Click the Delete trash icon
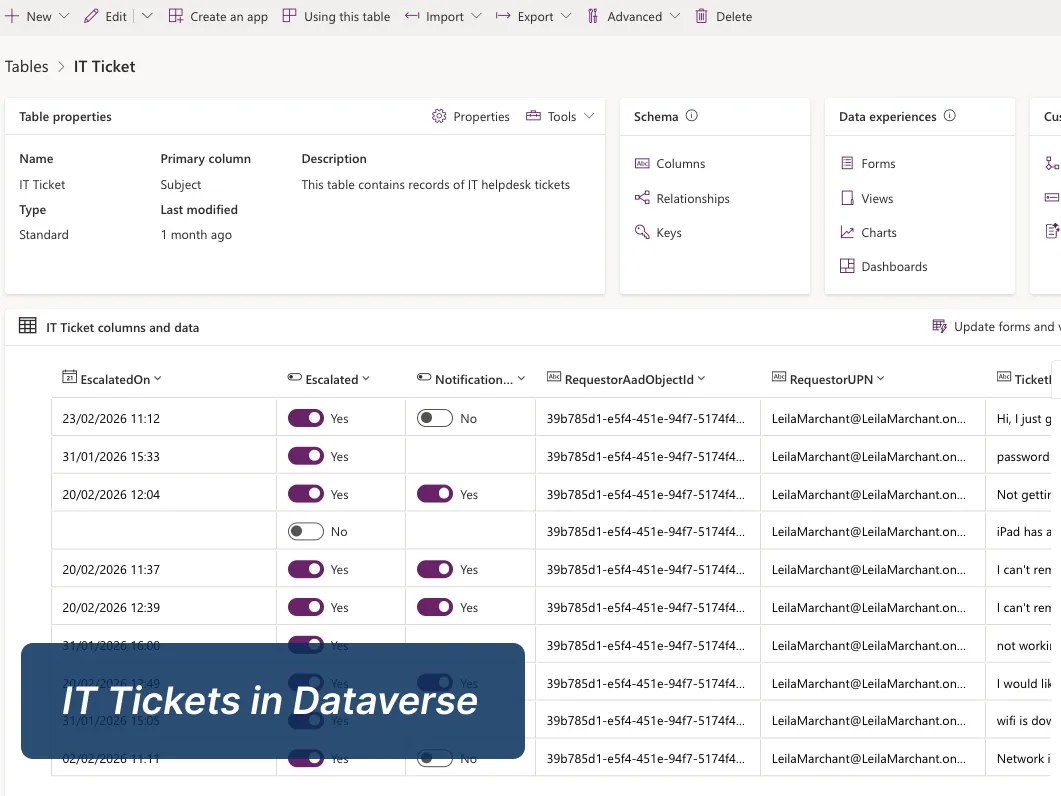1061x796 pixels. pyautogui.click(x=702, y=16)
